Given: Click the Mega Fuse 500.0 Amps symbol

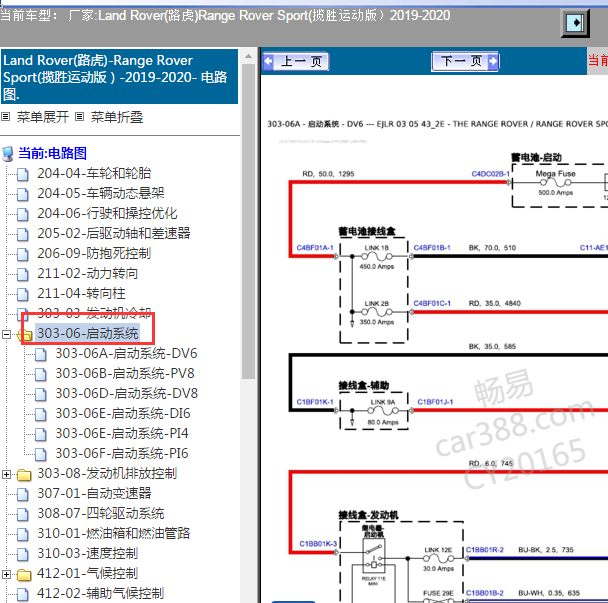Looking at the screenshot, I should pos(555,183).
